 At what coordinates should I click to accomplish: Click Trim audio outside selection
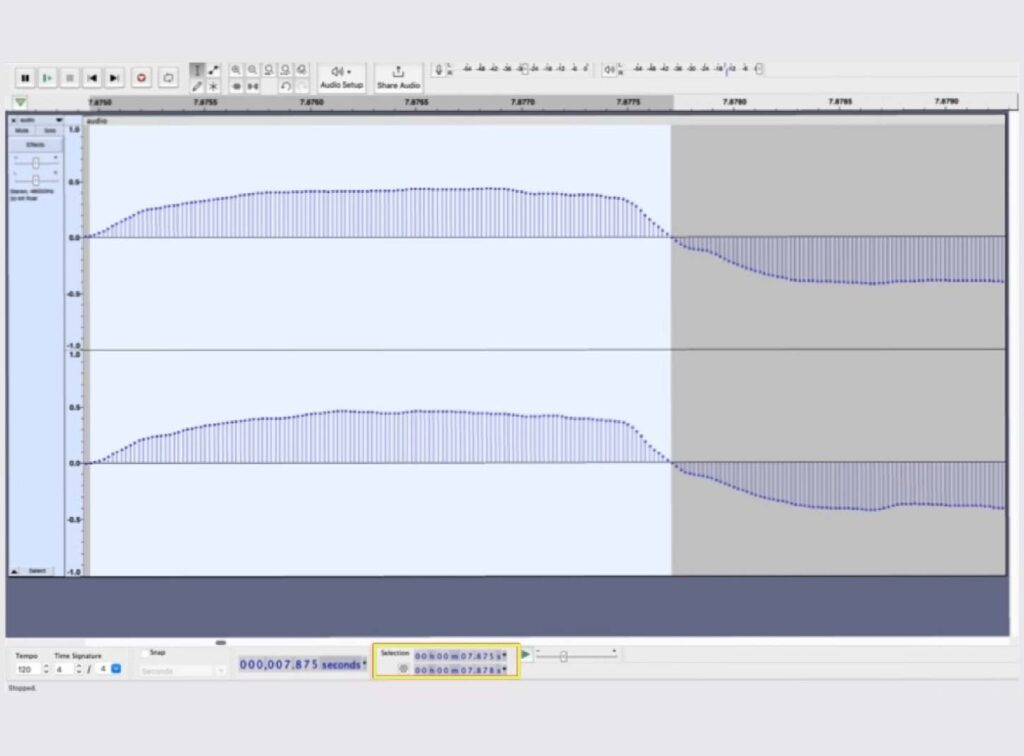tap(236, 86)
